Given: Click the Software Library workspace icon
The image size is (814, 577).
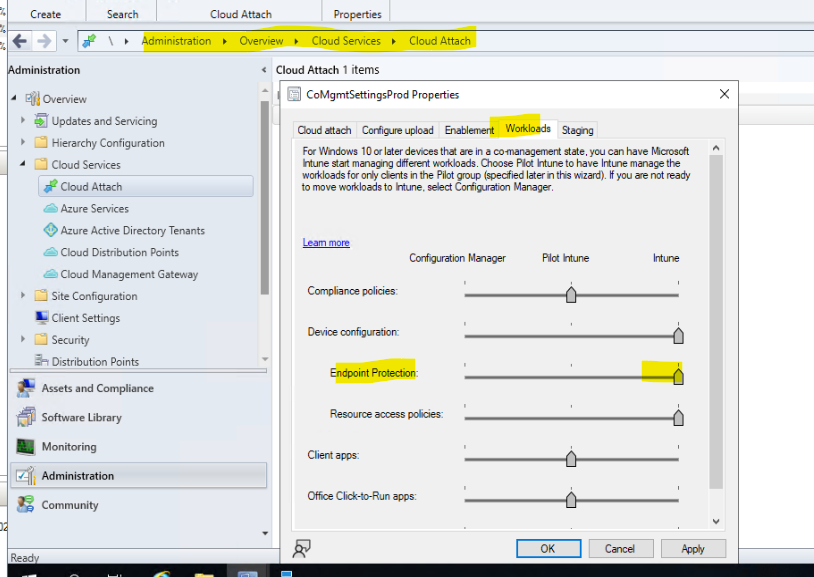Looking at the screenshot, I should tap(26, 417).
